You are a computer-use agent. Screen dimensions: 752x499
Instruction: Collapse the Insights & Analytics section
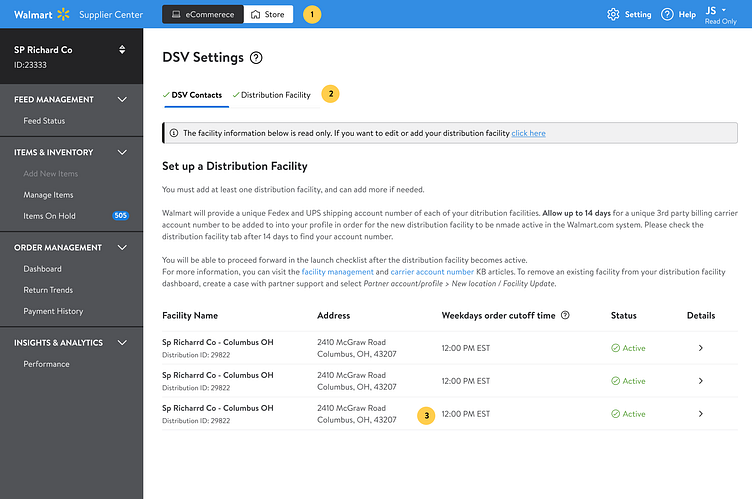pyautogui.click(x=122, y=343)
